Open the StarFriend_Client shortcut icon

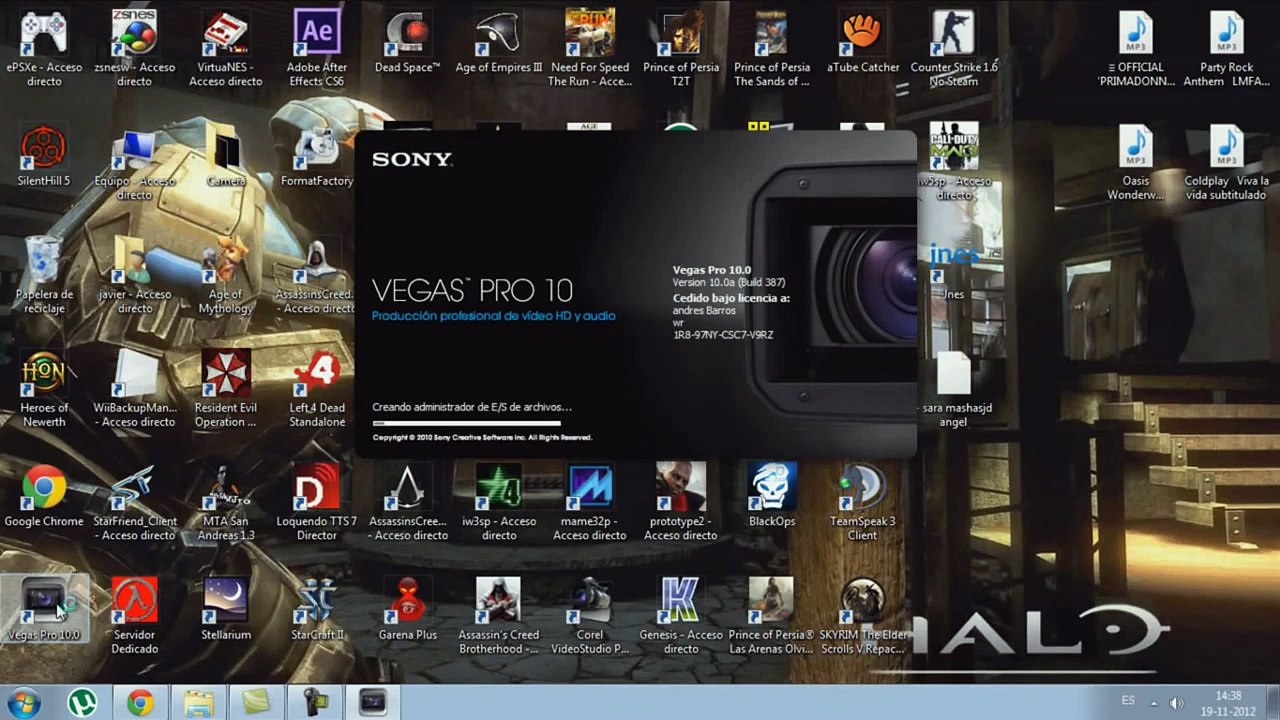(x=134, y=501)
